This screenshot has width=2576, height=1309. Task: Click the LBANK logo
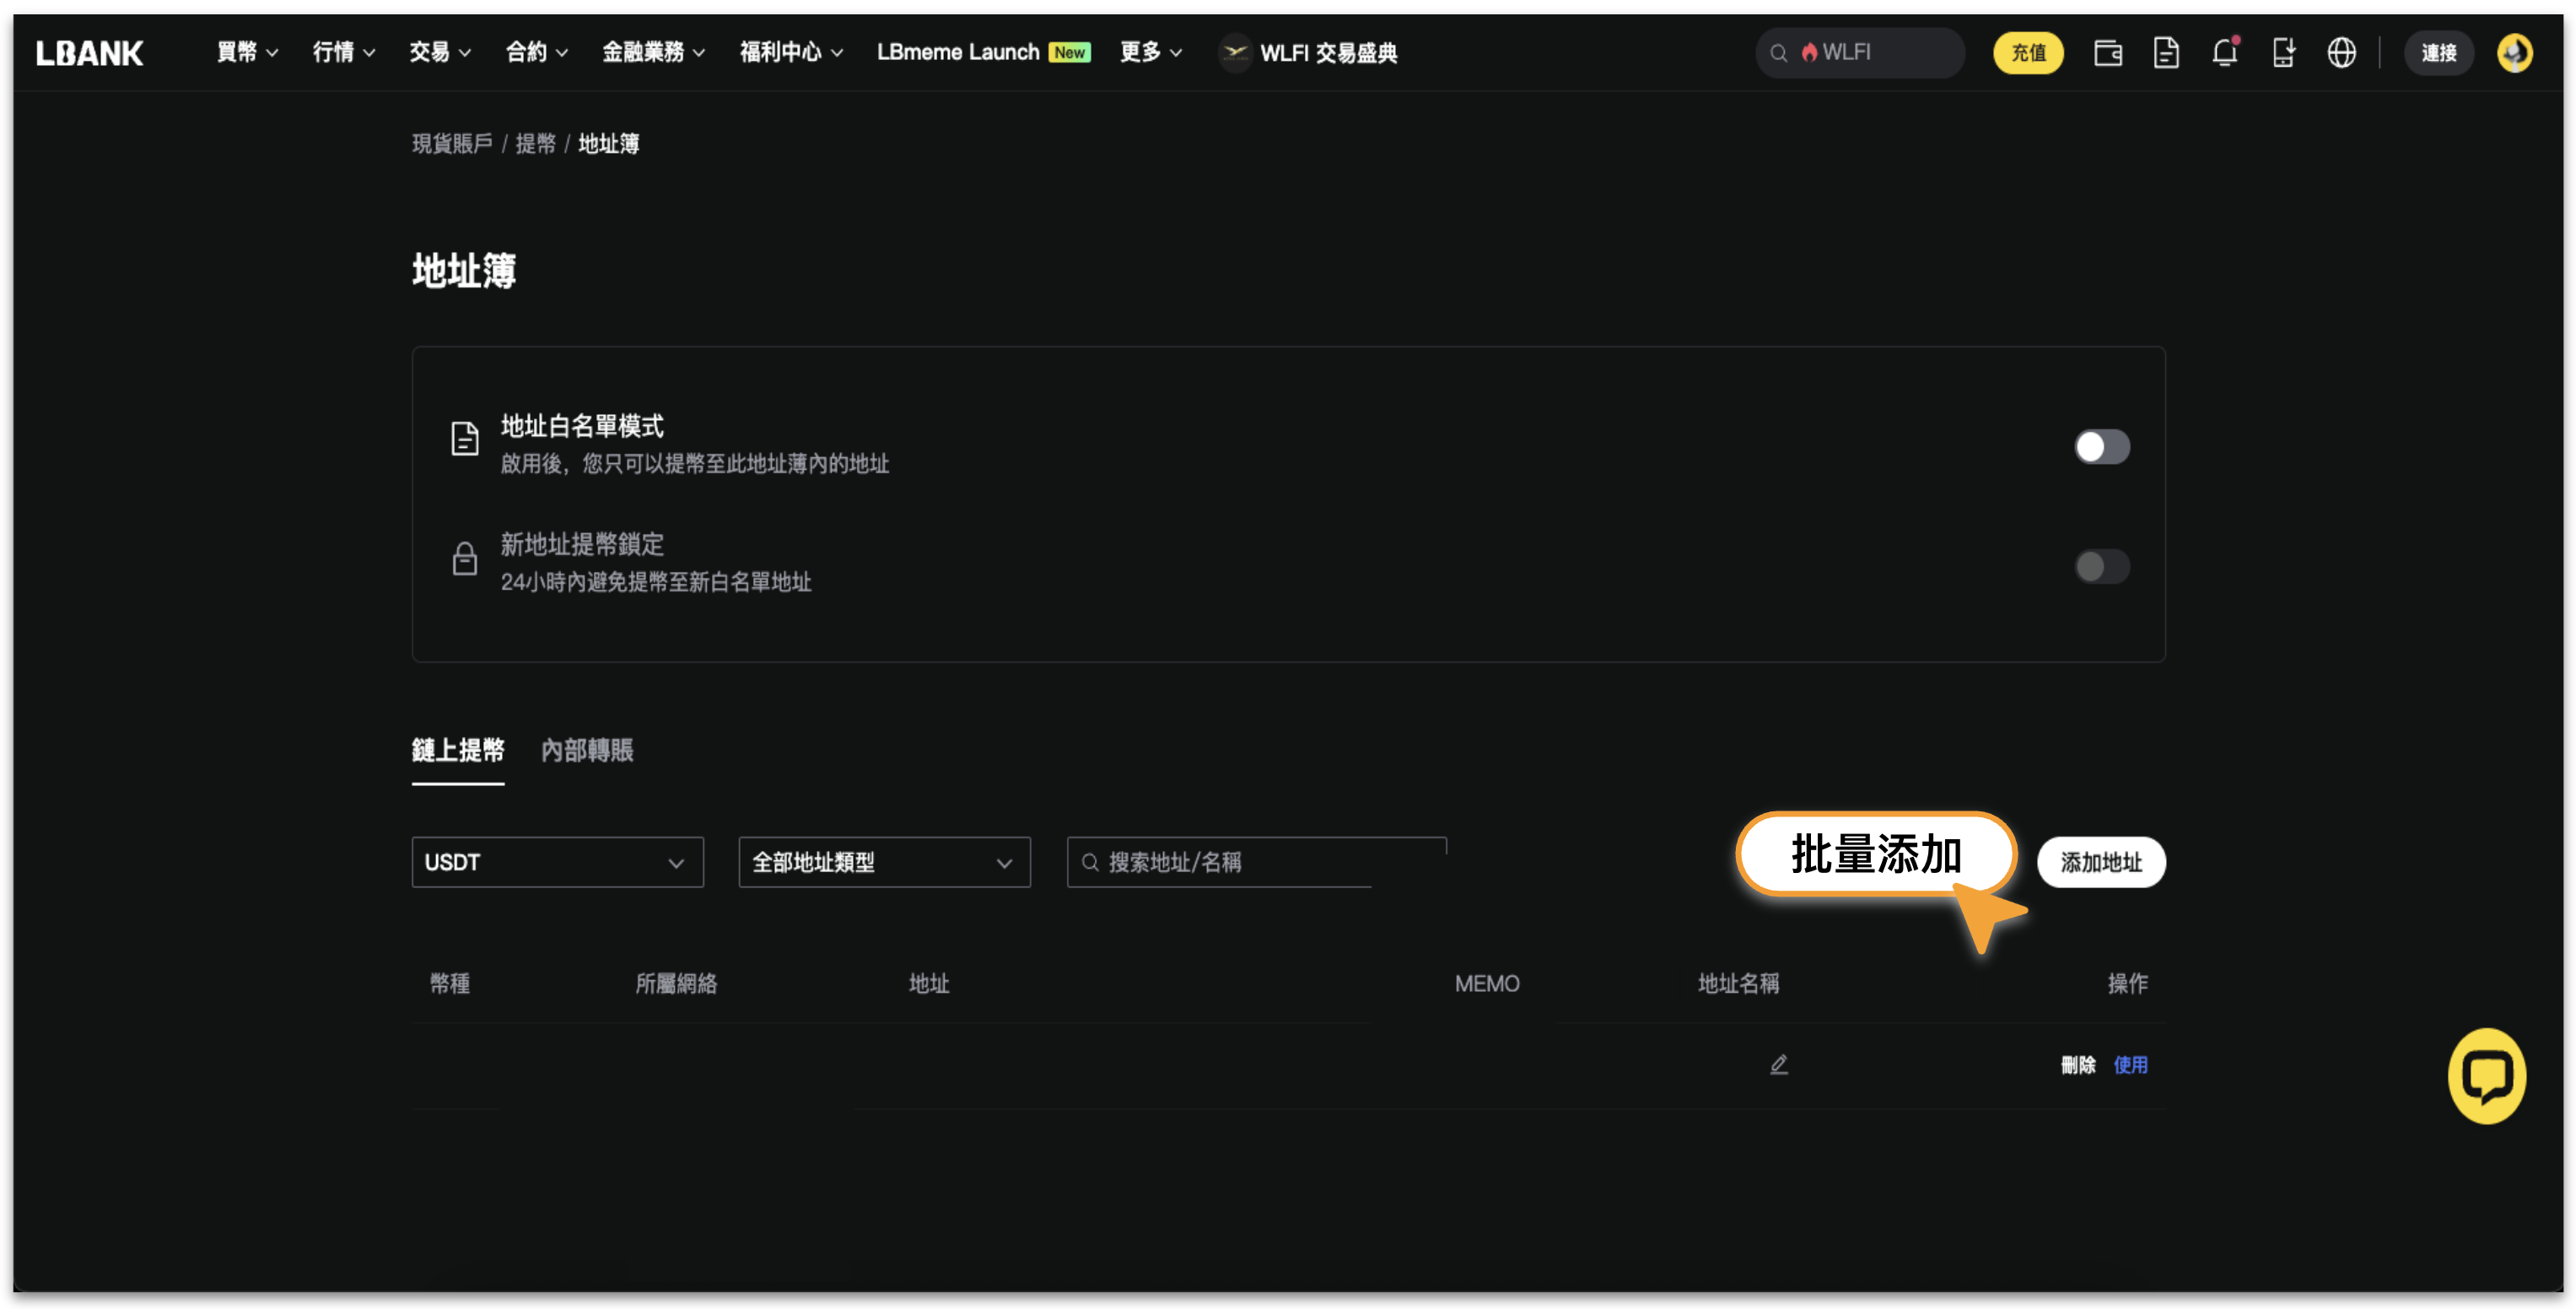pos(90,53)
